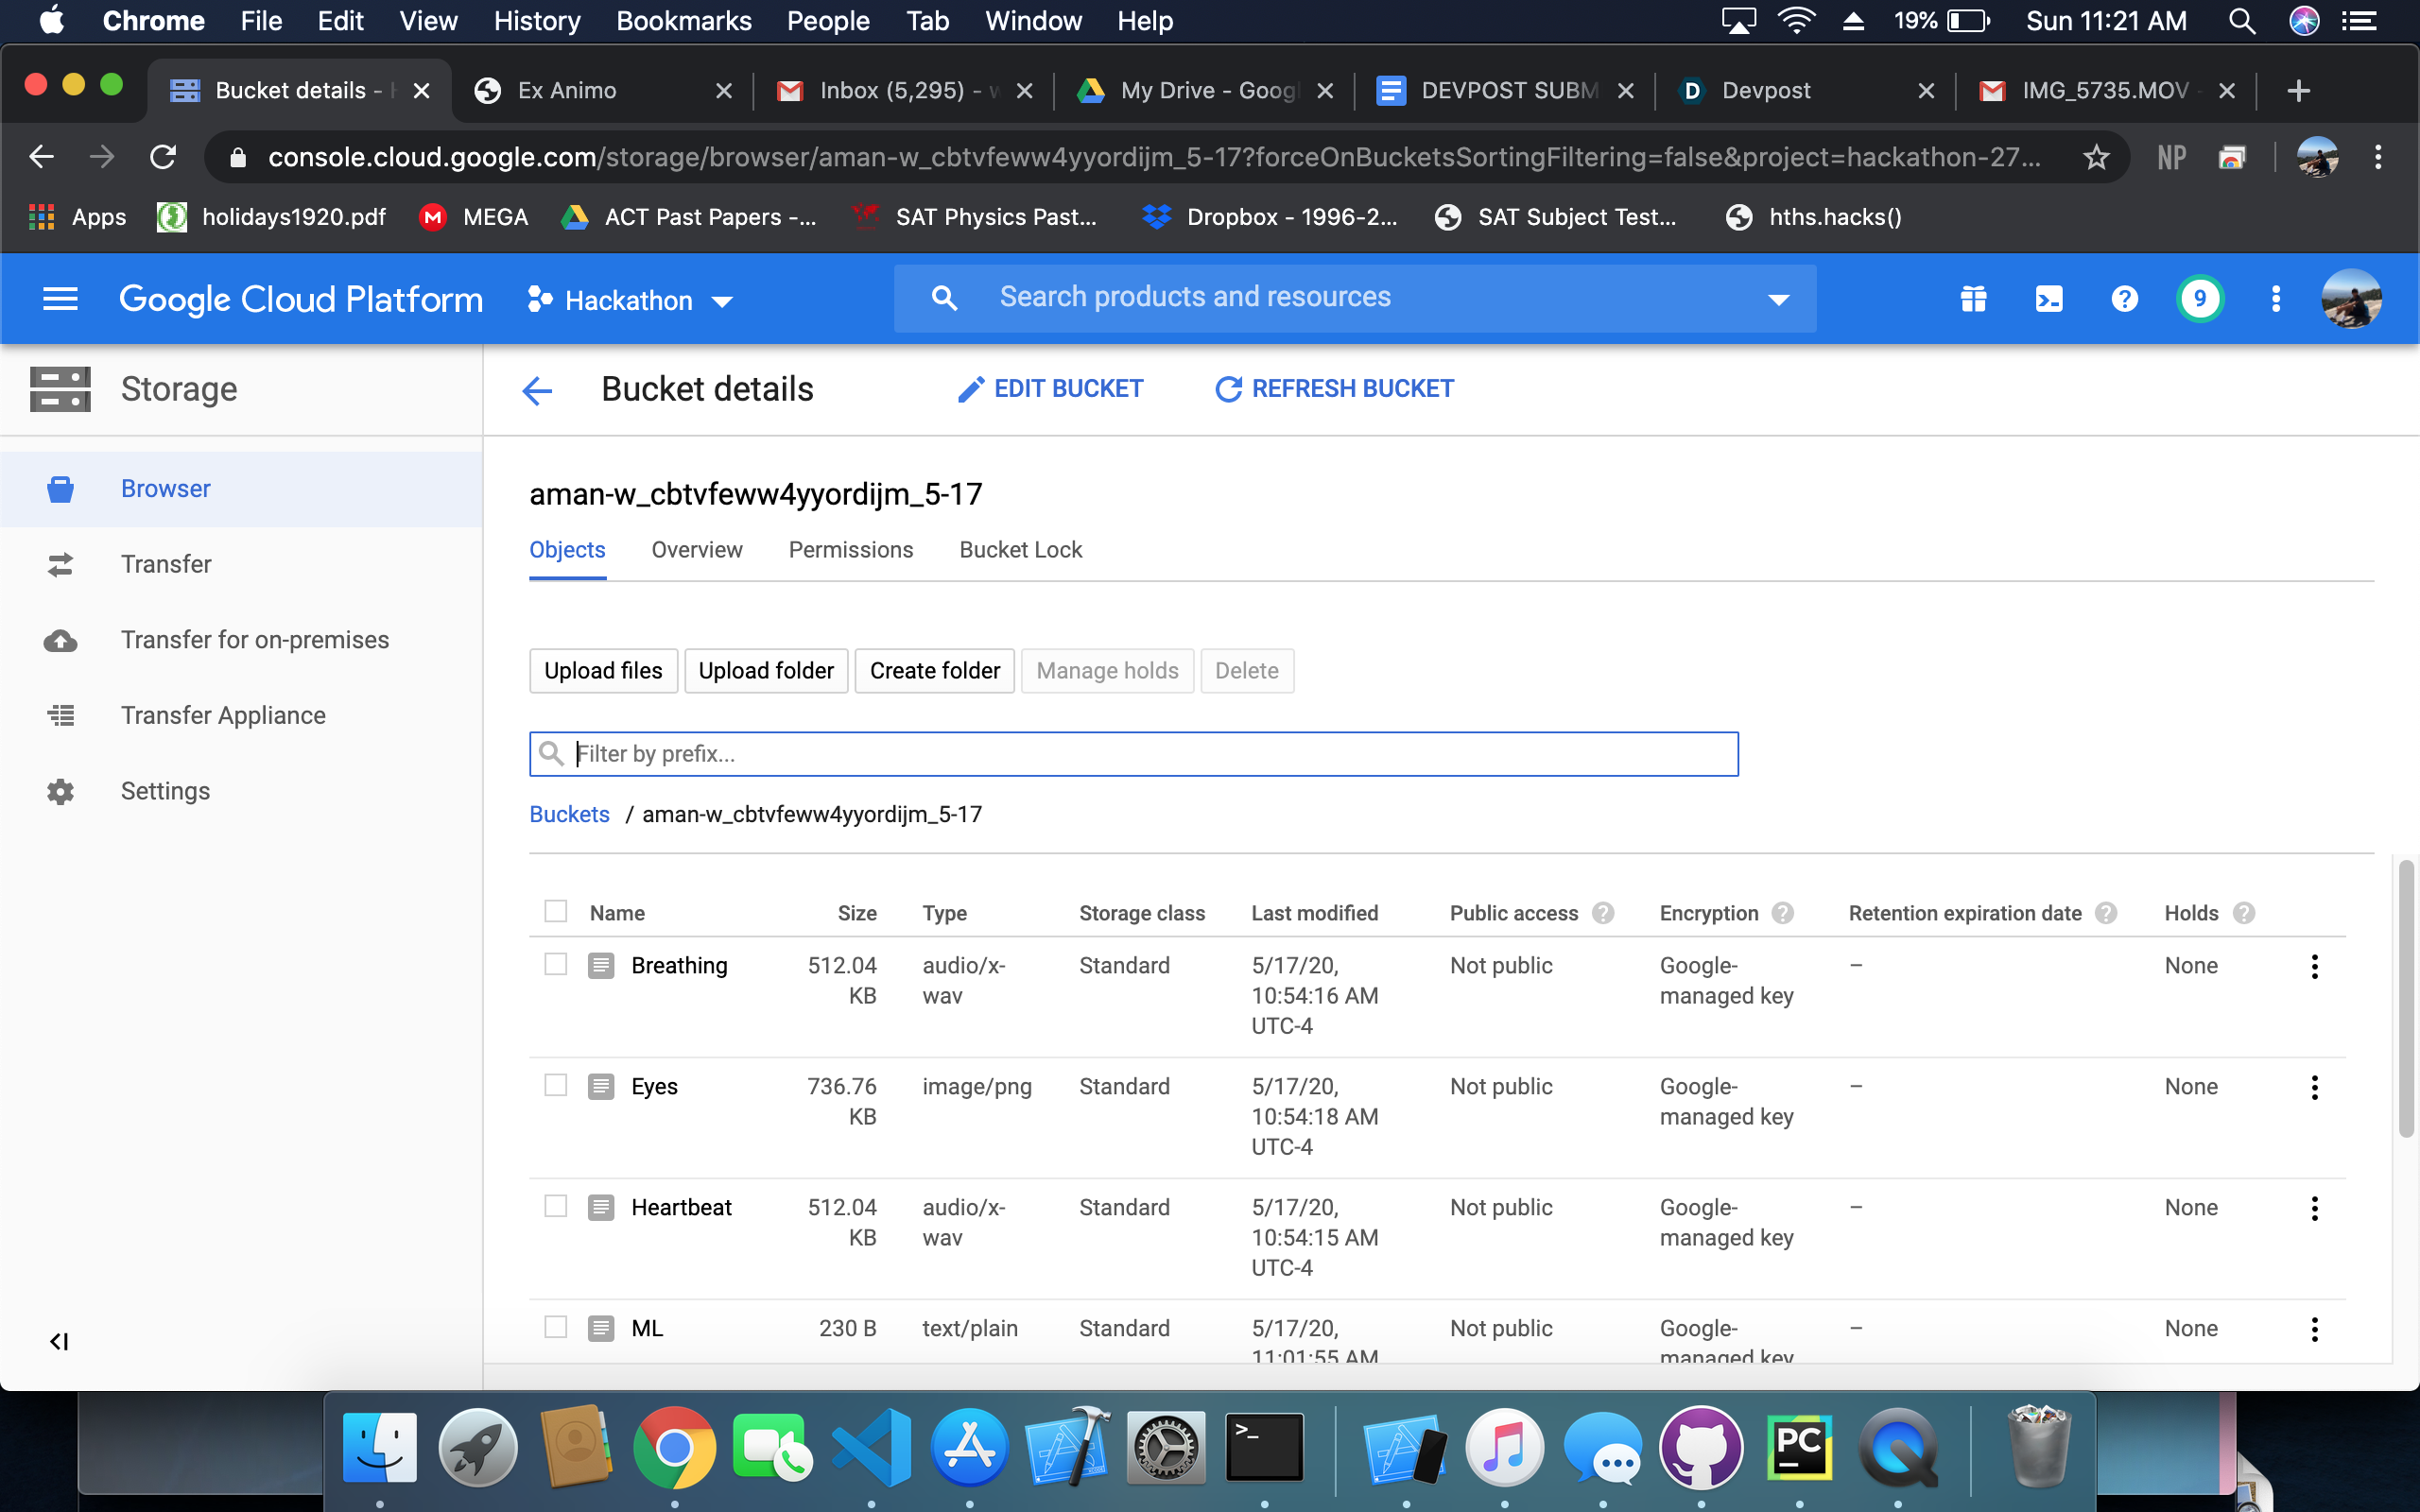Click the free trial gift icon
This screenshot has height=1512, width=2420.
point(1973,299)
